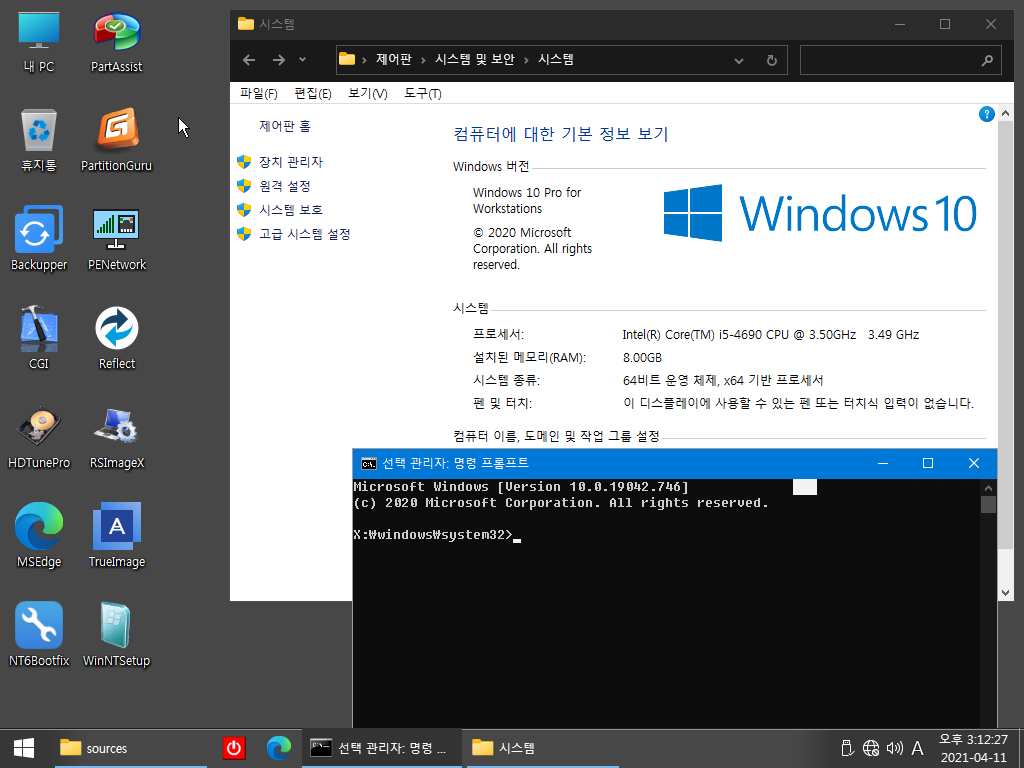The image size is (1024, 768).
Task: Click scroll down arrow in 시스템 window
Action: pyautogui.click(x=1005, y=592)
